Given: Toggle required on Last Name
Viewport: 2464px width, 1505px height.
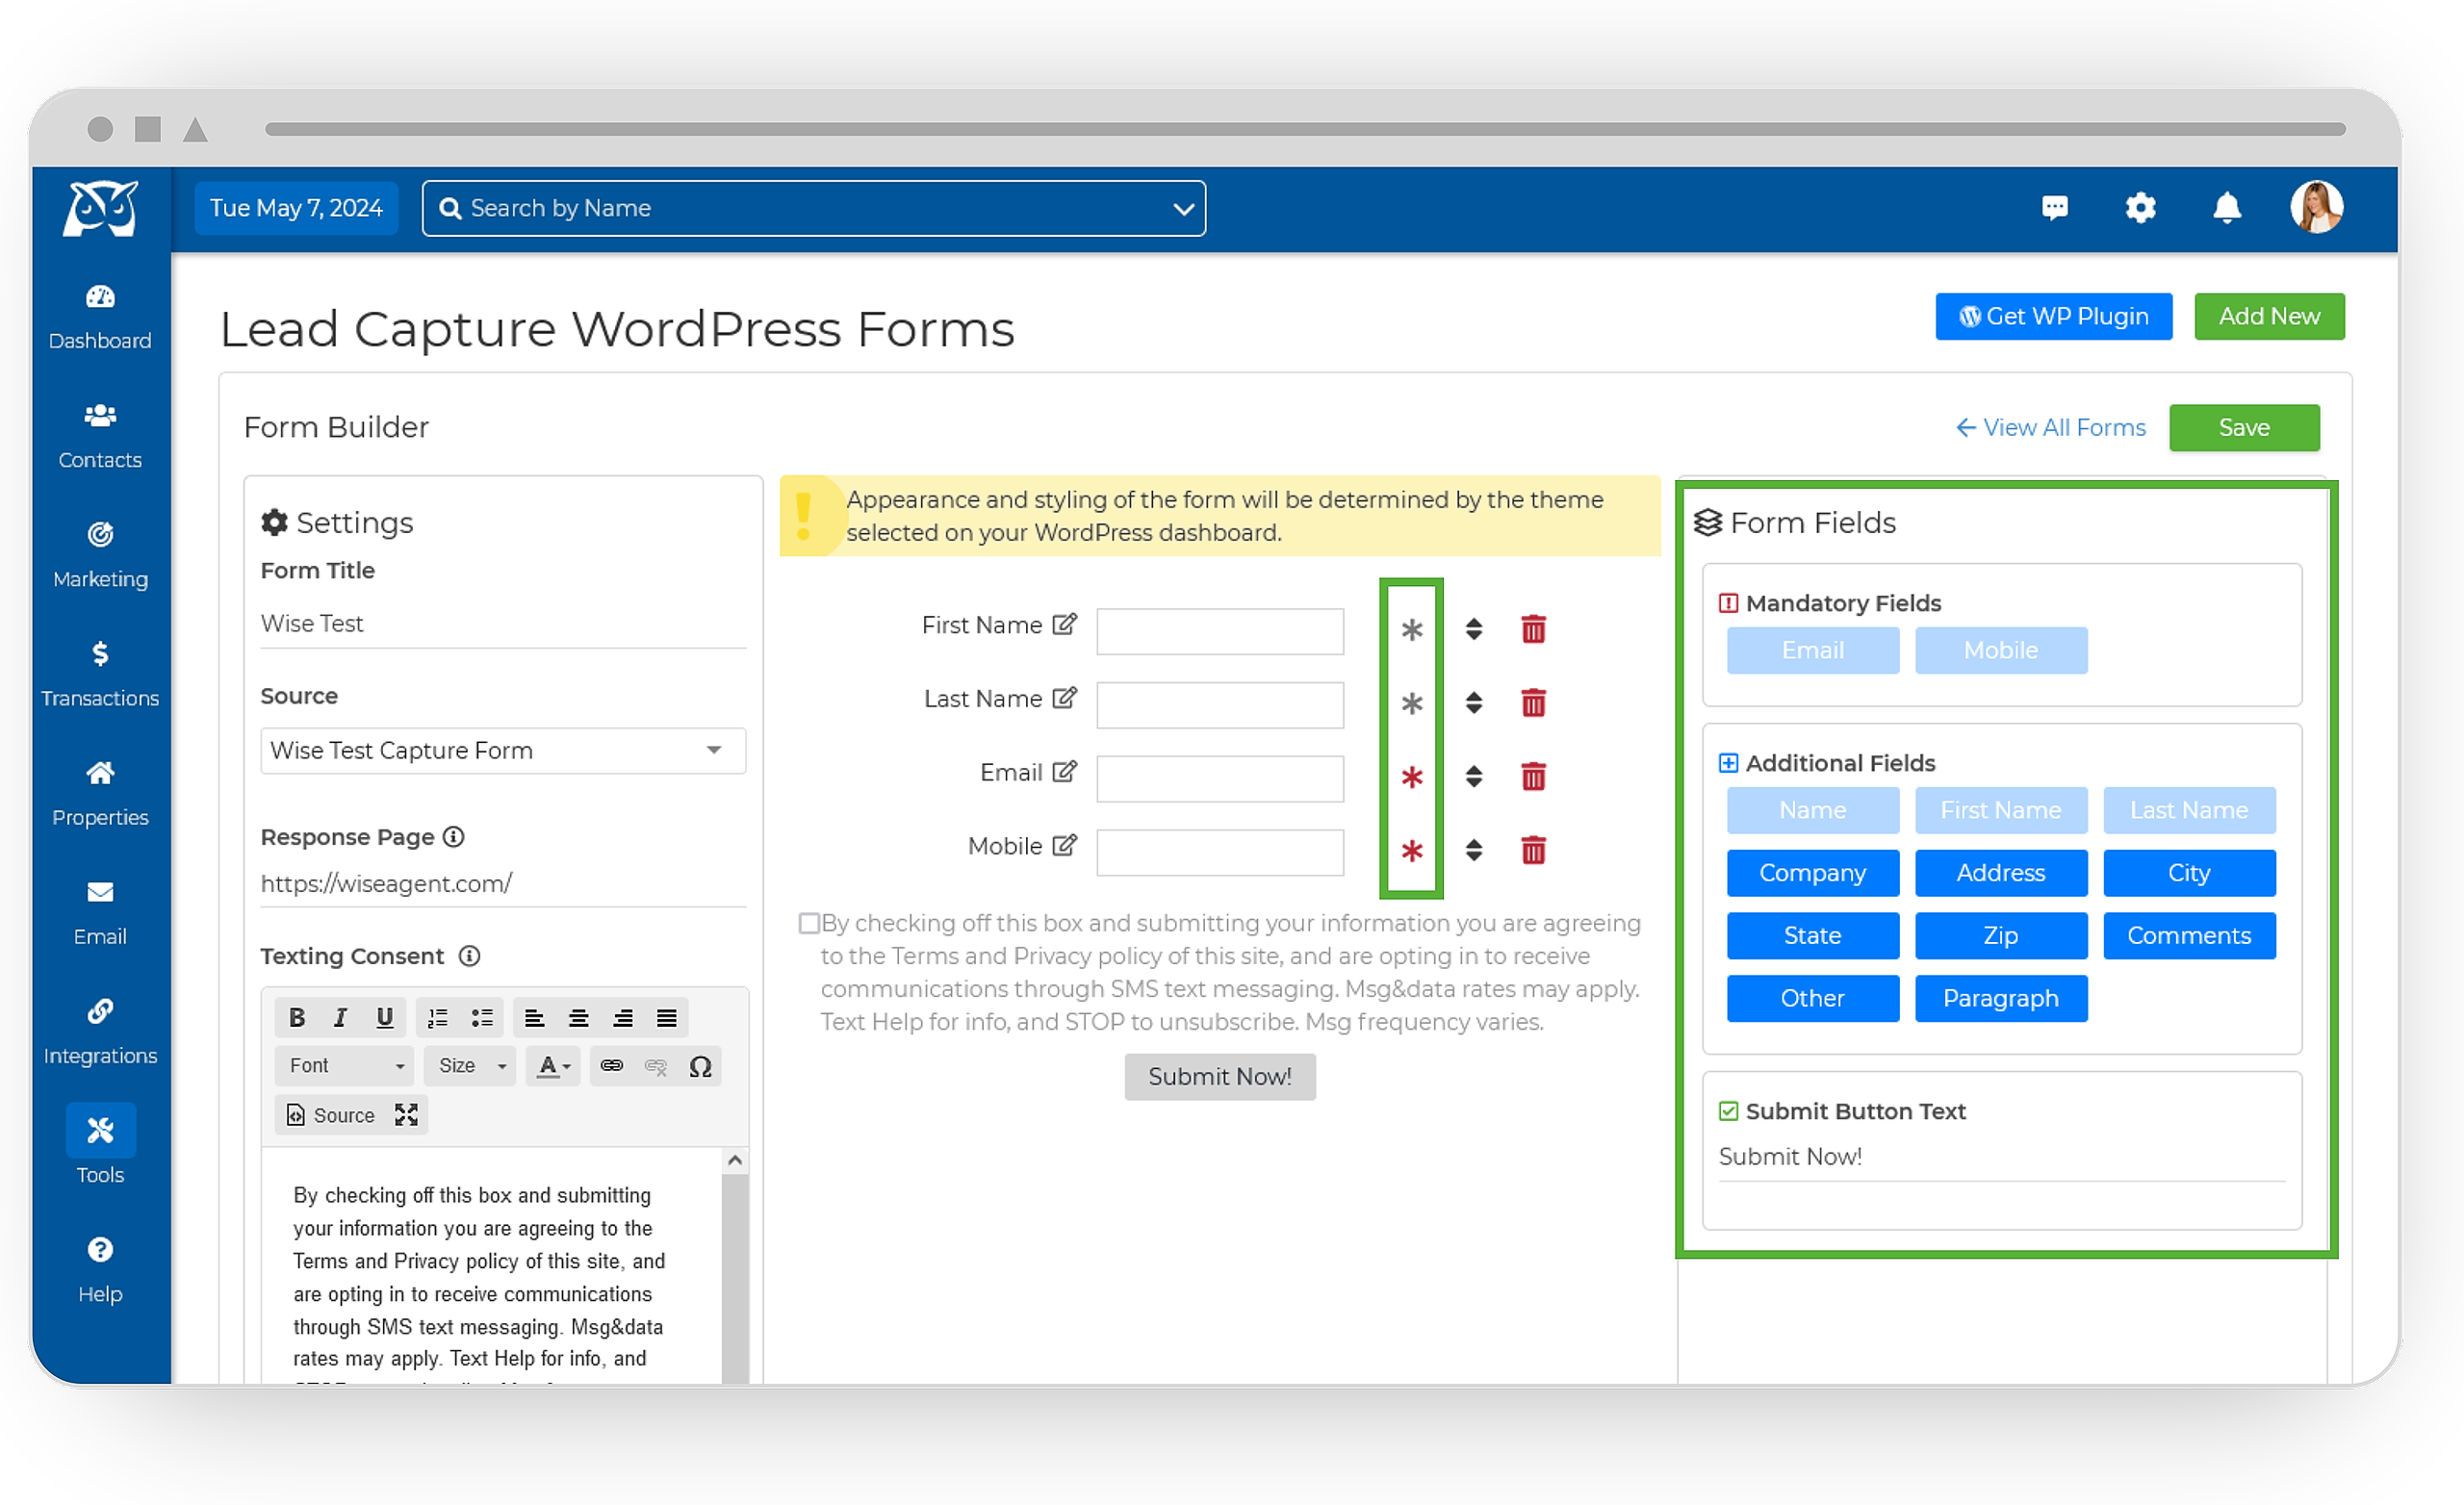Looking at the screenshot, I should (1411, 704).
